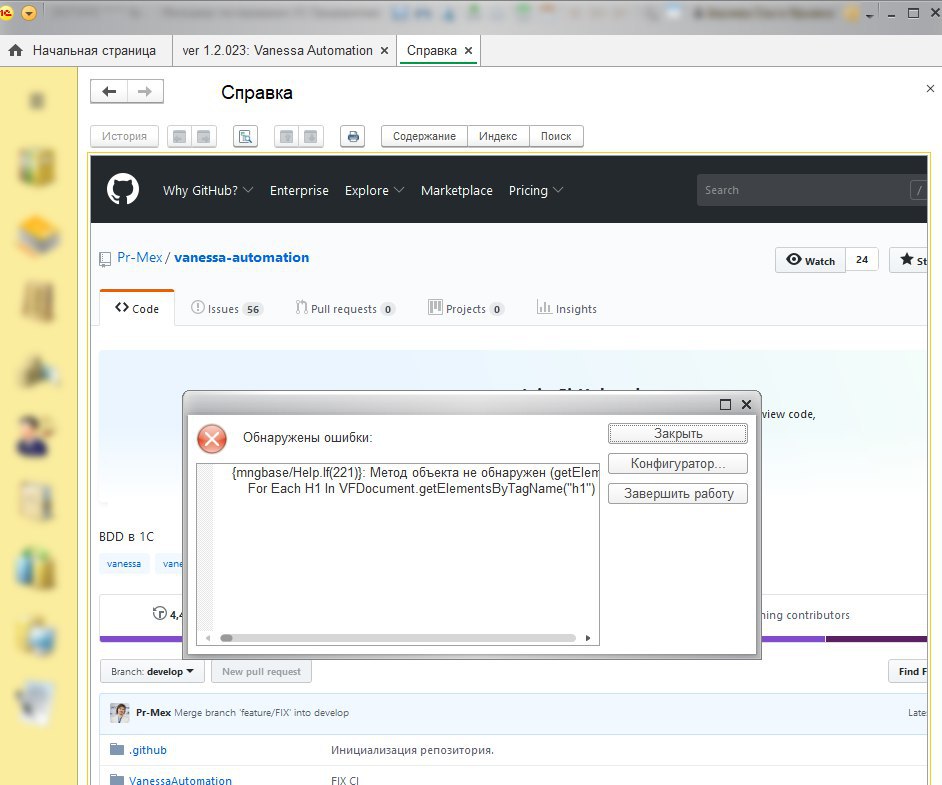Go forward with the right arrow navigation button
This screenshot has width=942, height=785.
pos(145,91)
